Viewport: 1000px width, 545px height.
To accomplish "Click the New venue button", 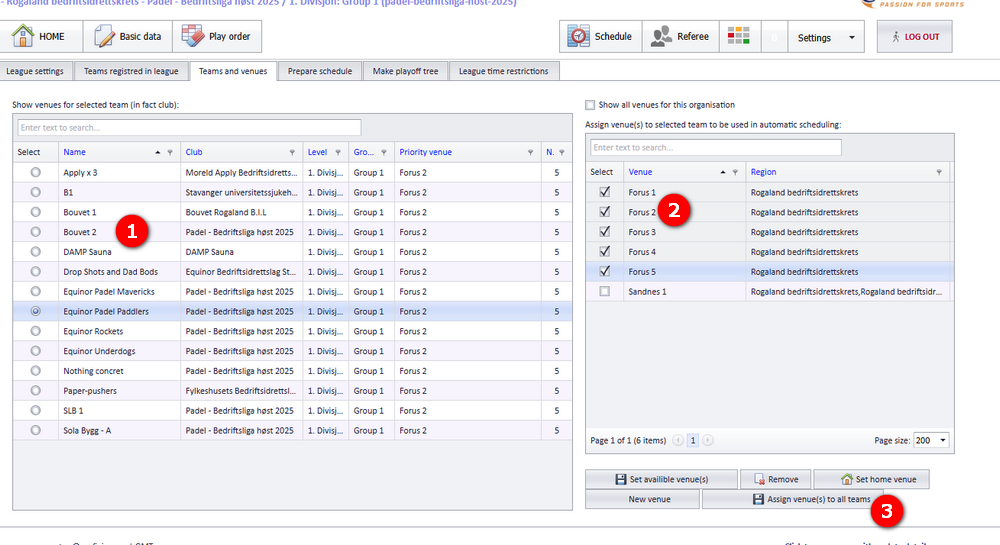I will pyautogui.click(x=642, y=499).
